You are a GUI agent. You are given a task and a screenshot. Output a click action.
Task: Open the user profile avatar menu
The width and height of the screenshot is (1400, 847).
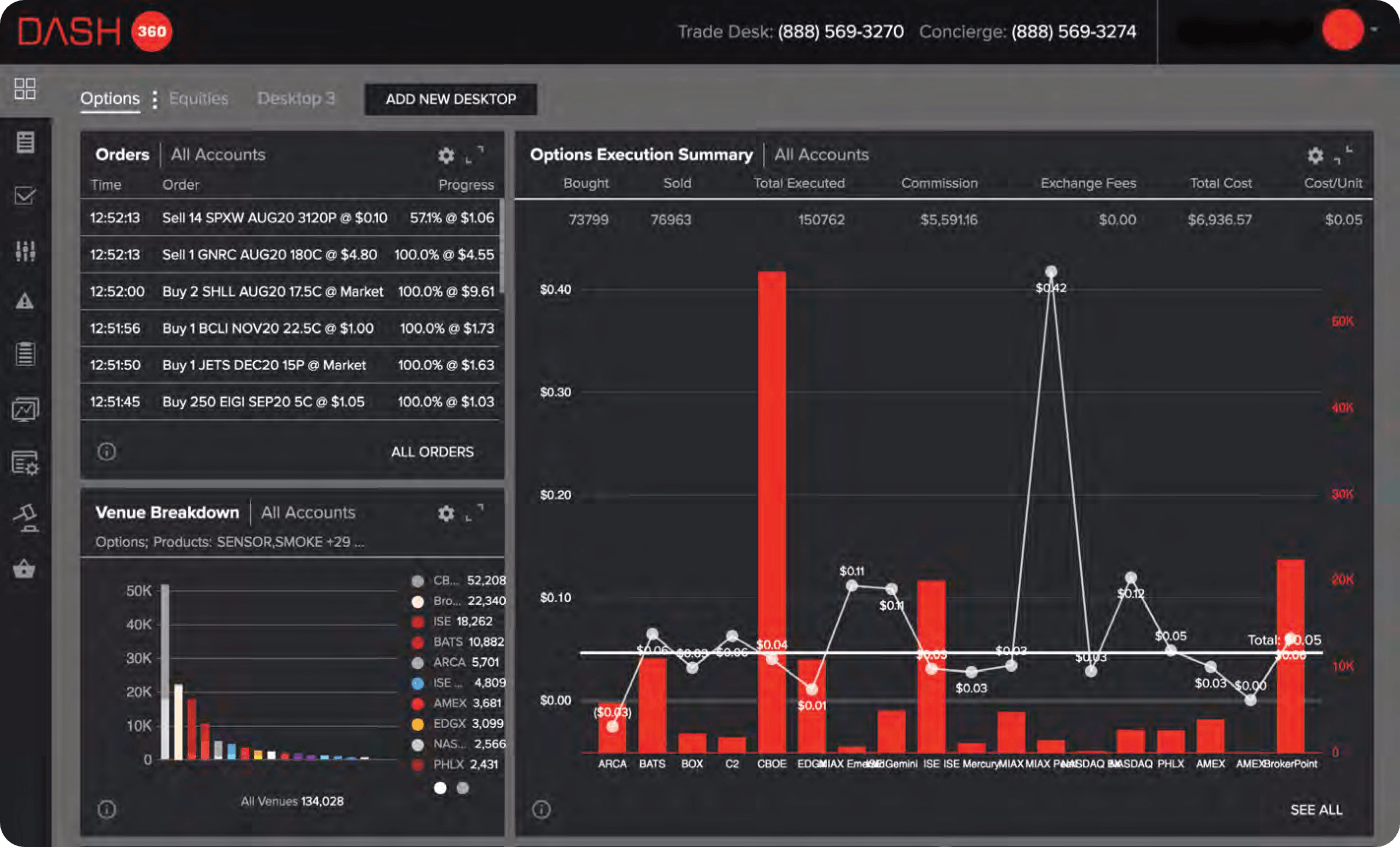(1343, 31)
